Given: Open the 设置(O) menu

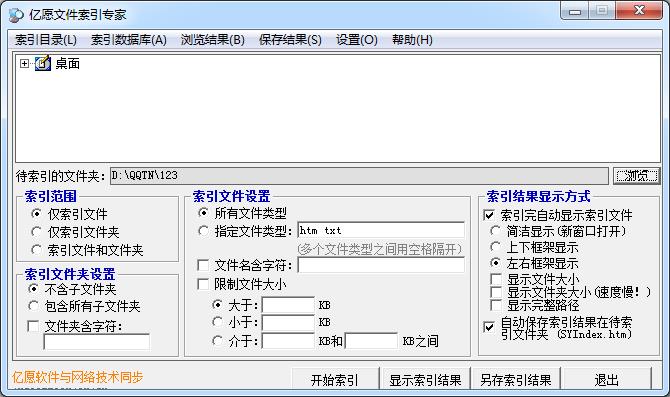Looking at the screenshot, I should [357, 40].
